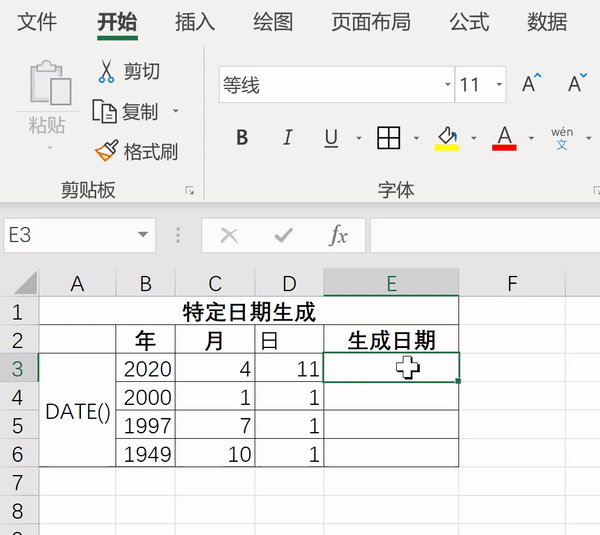Switch to the 数据 tab
This screenshot has height=535, width=600.
[547, 21]
